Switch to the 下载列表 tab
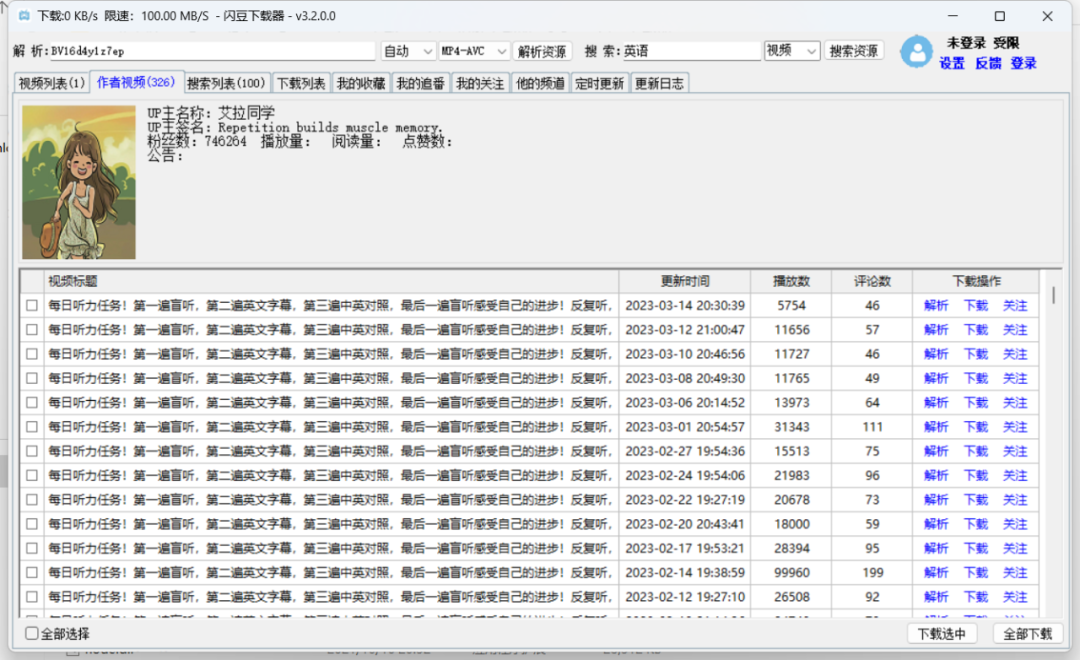Screen dimensions: 1080x660 coord(302,82)
